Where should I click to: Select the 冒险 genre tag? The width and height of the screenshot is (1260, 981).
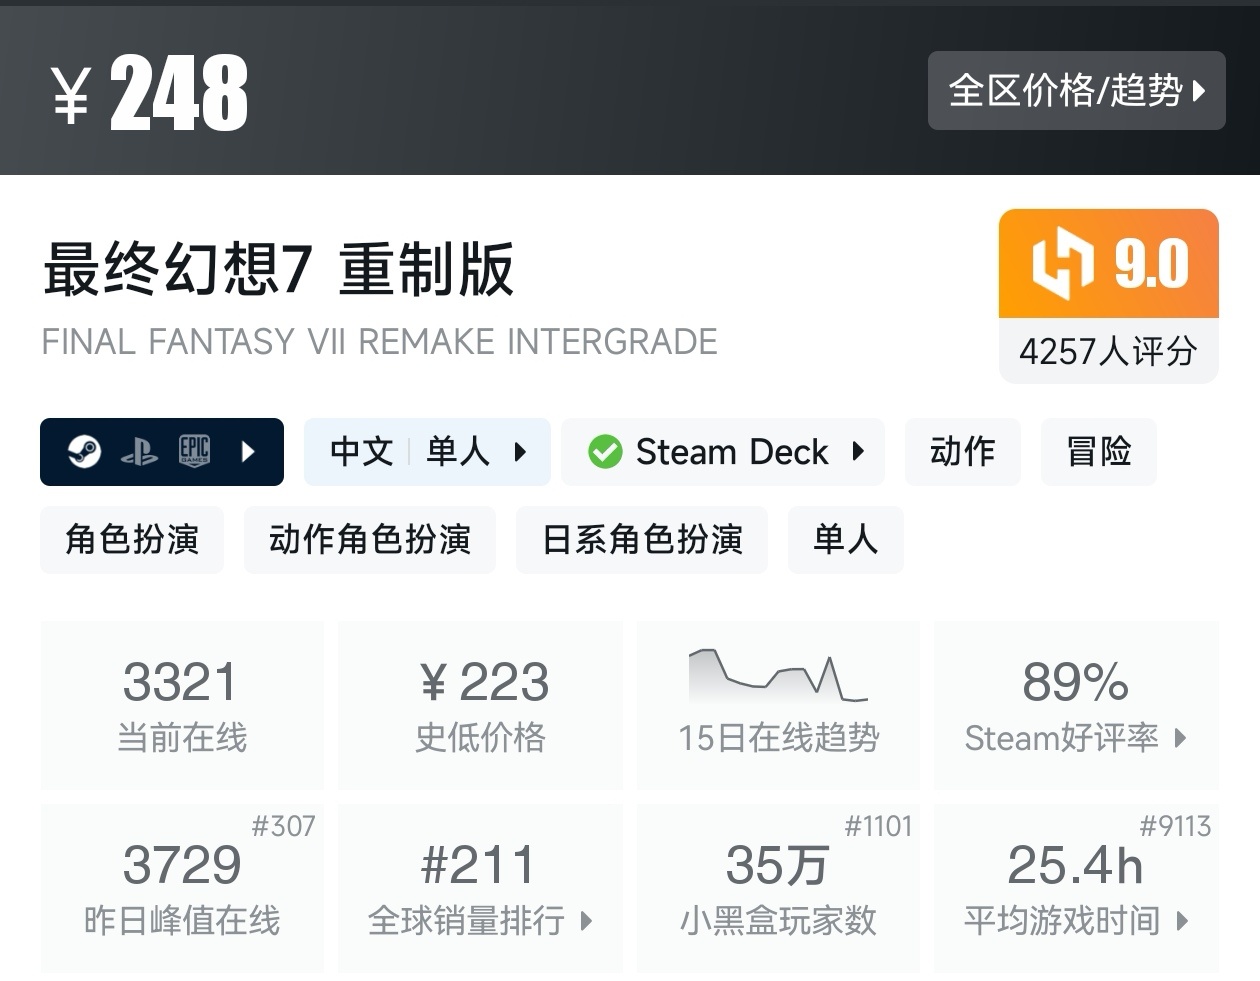(1099, 452)
